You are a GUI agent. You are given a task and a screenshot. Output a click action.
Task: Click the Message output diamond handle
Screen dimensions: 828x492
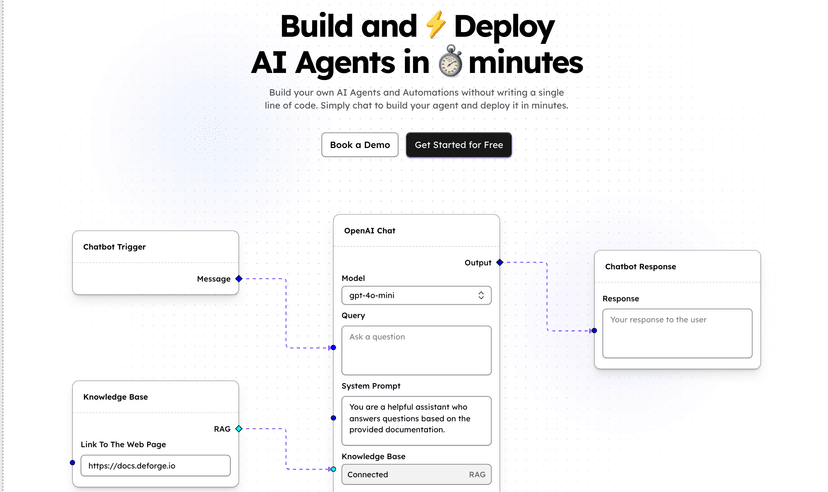[x=239, y=279]
